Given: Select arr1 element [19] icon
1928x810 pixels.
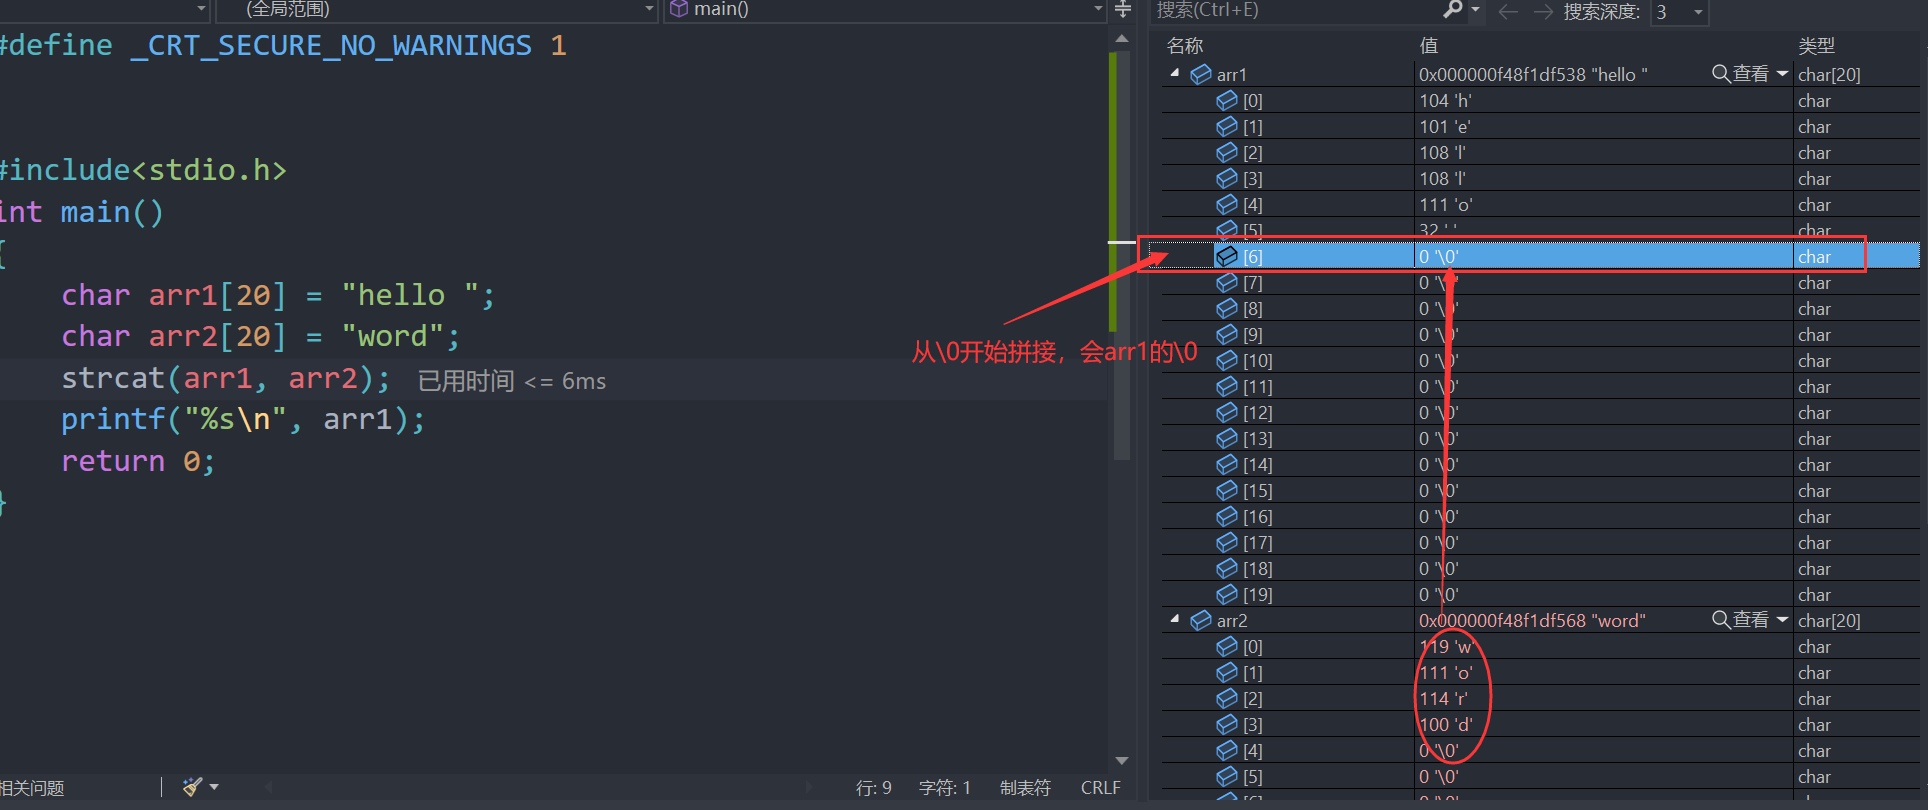Looking at the screenshot, I should pyautogui.click(x=1227, y=594).
